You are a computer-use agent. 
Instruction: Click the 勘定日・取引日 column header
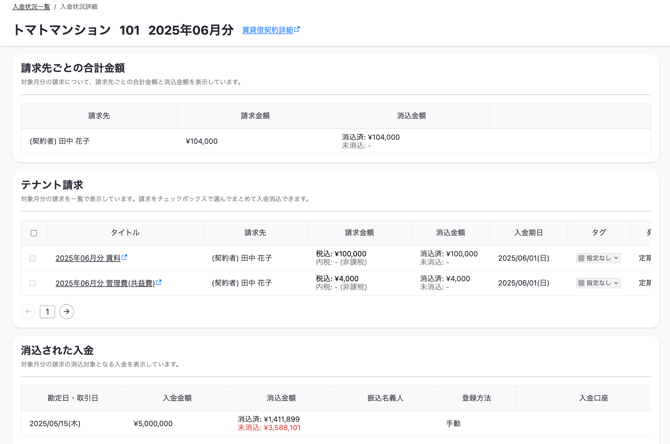pyautogui.click(x=73, y=398)
